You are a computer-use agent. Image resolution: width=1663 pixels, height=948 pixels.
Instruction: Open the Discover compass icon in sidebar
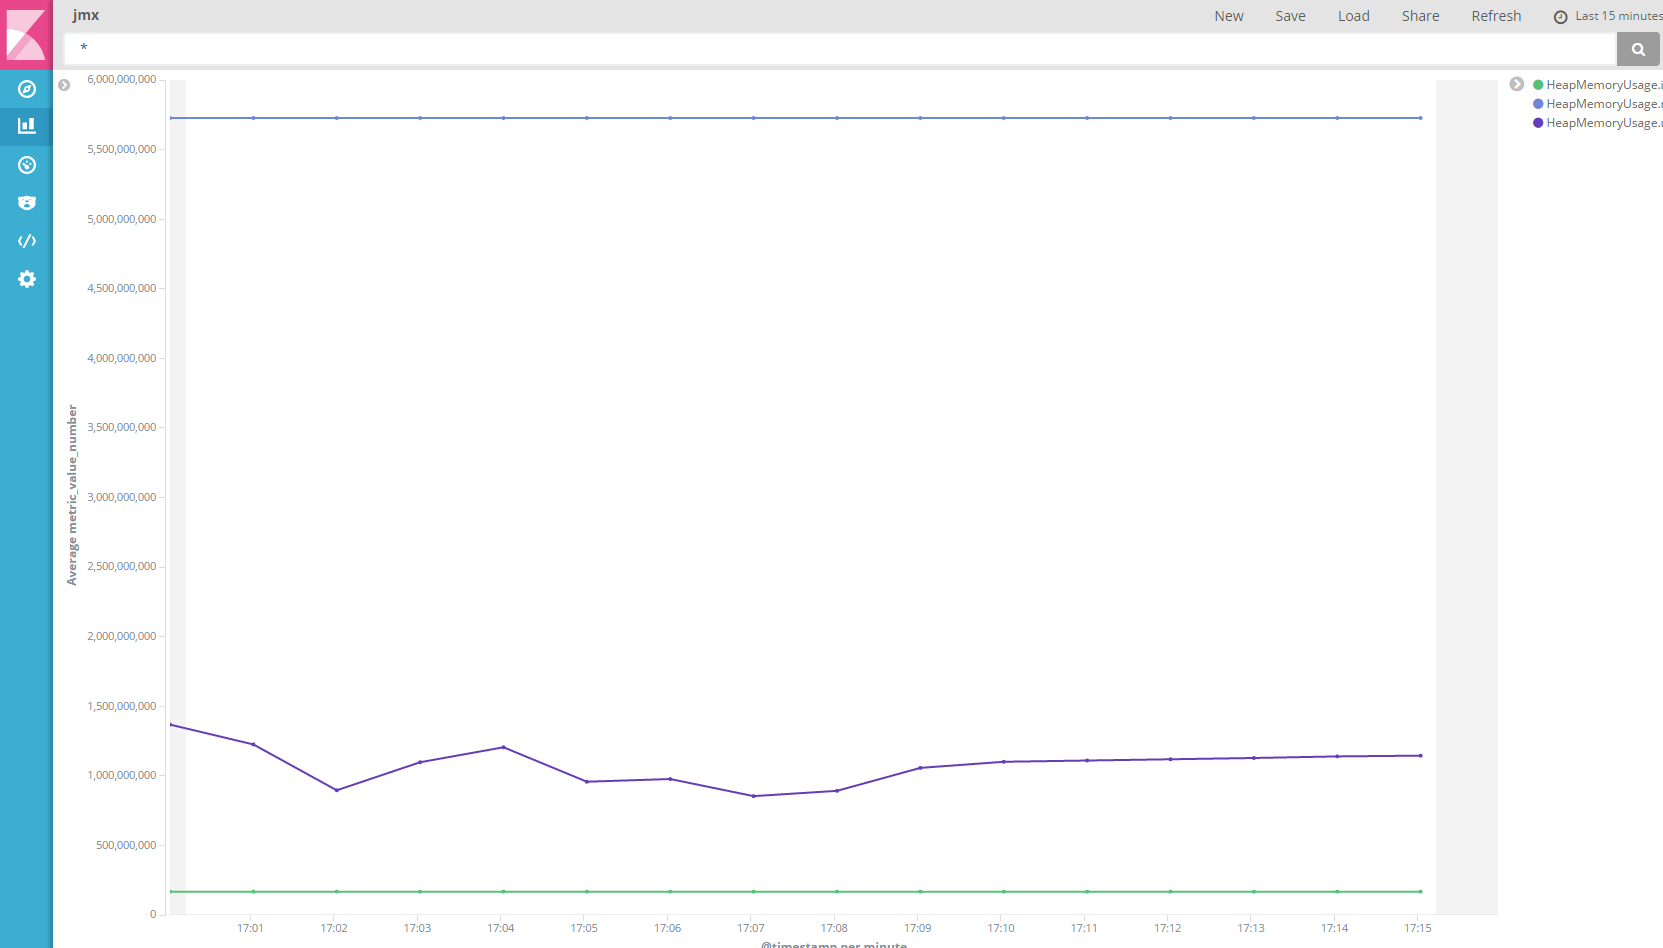click(x=26, y=88)
